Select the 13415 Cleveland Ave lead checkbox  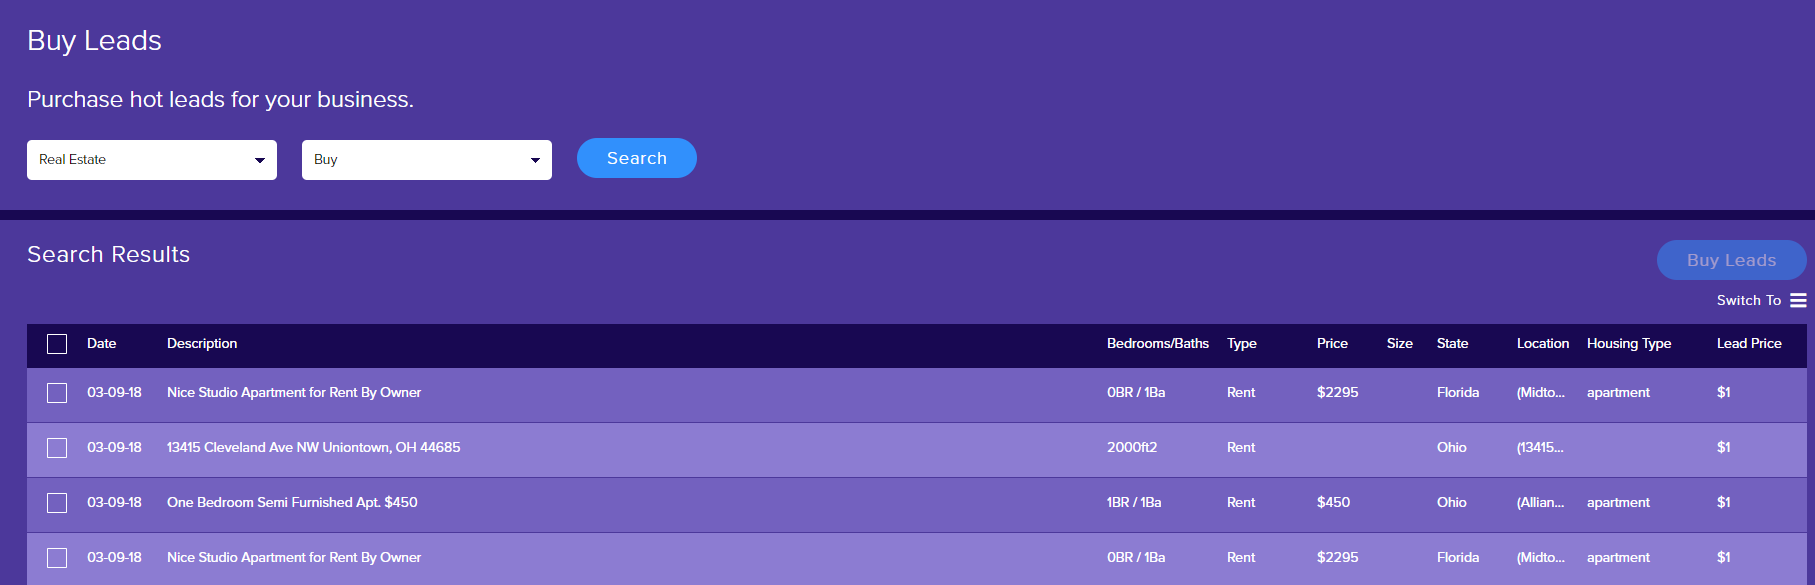[57, 448]
